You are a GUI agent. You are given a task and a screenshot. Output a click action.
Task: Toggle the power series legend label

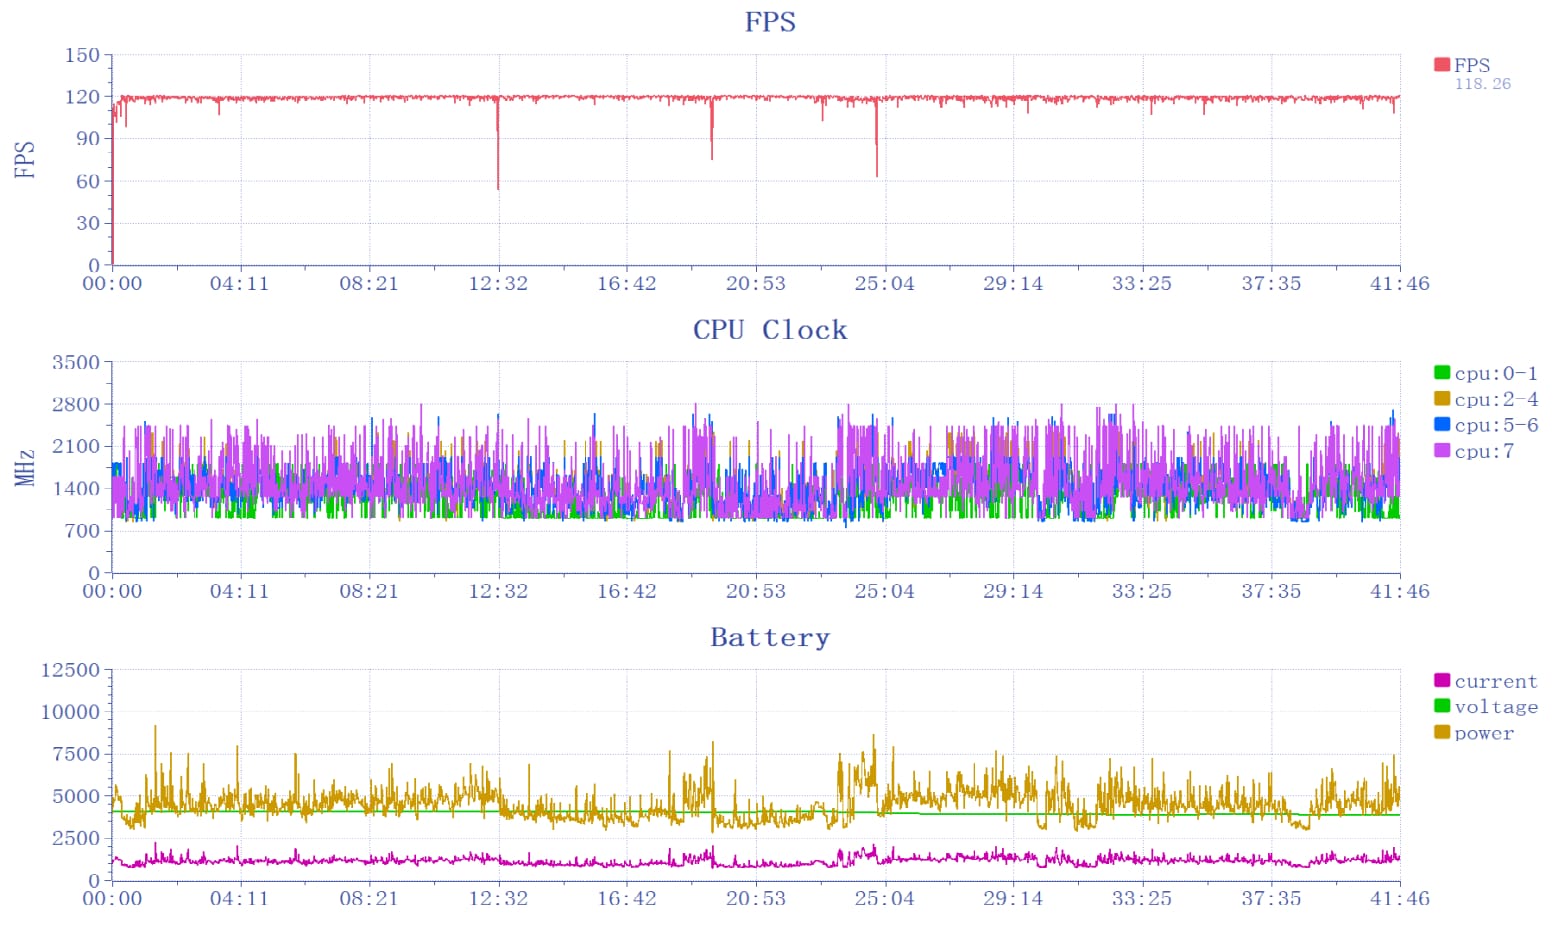coord(1484,733)
